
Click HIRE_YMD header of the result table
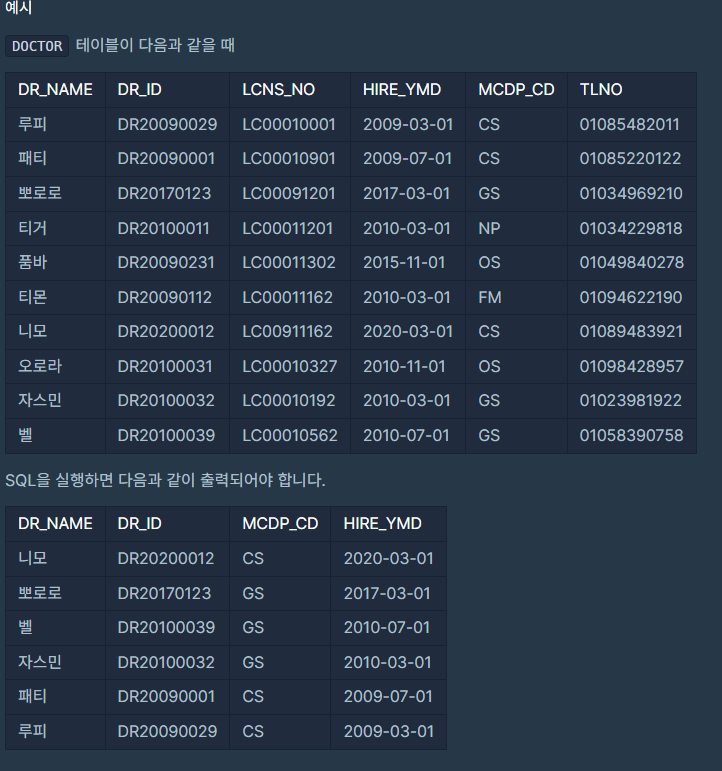[383, 524]
